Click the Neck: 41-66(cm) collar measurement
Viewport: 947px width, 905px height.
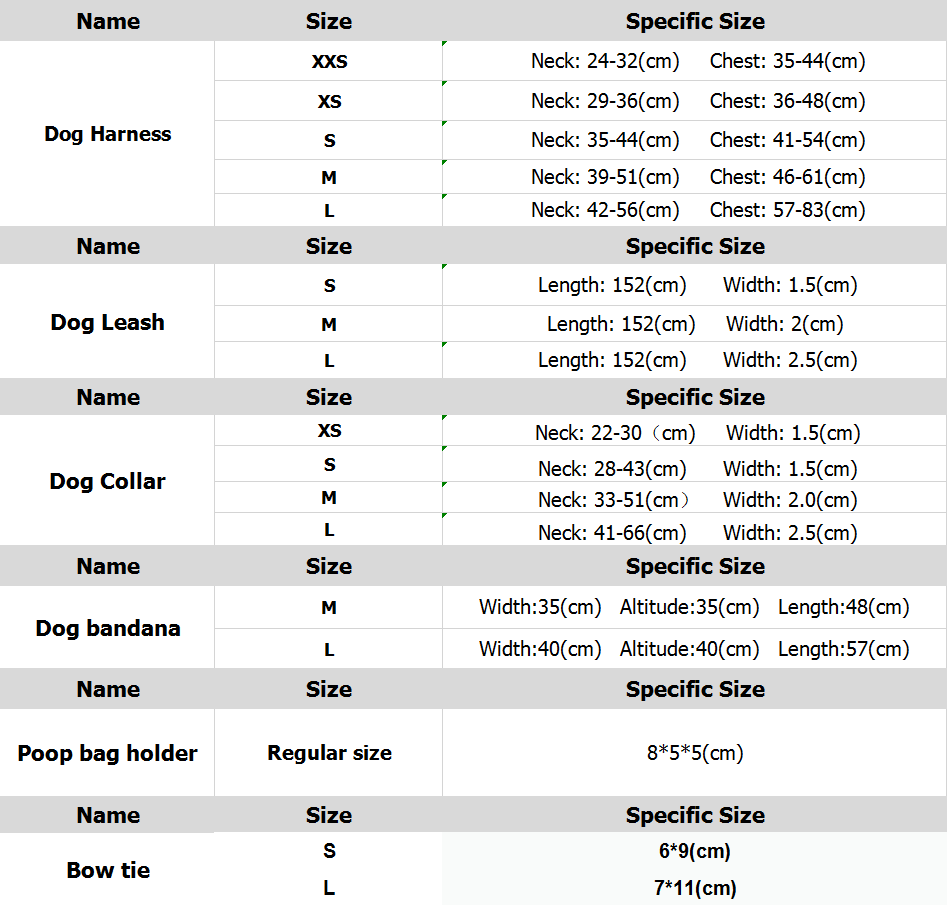click(x=612, y=533)
